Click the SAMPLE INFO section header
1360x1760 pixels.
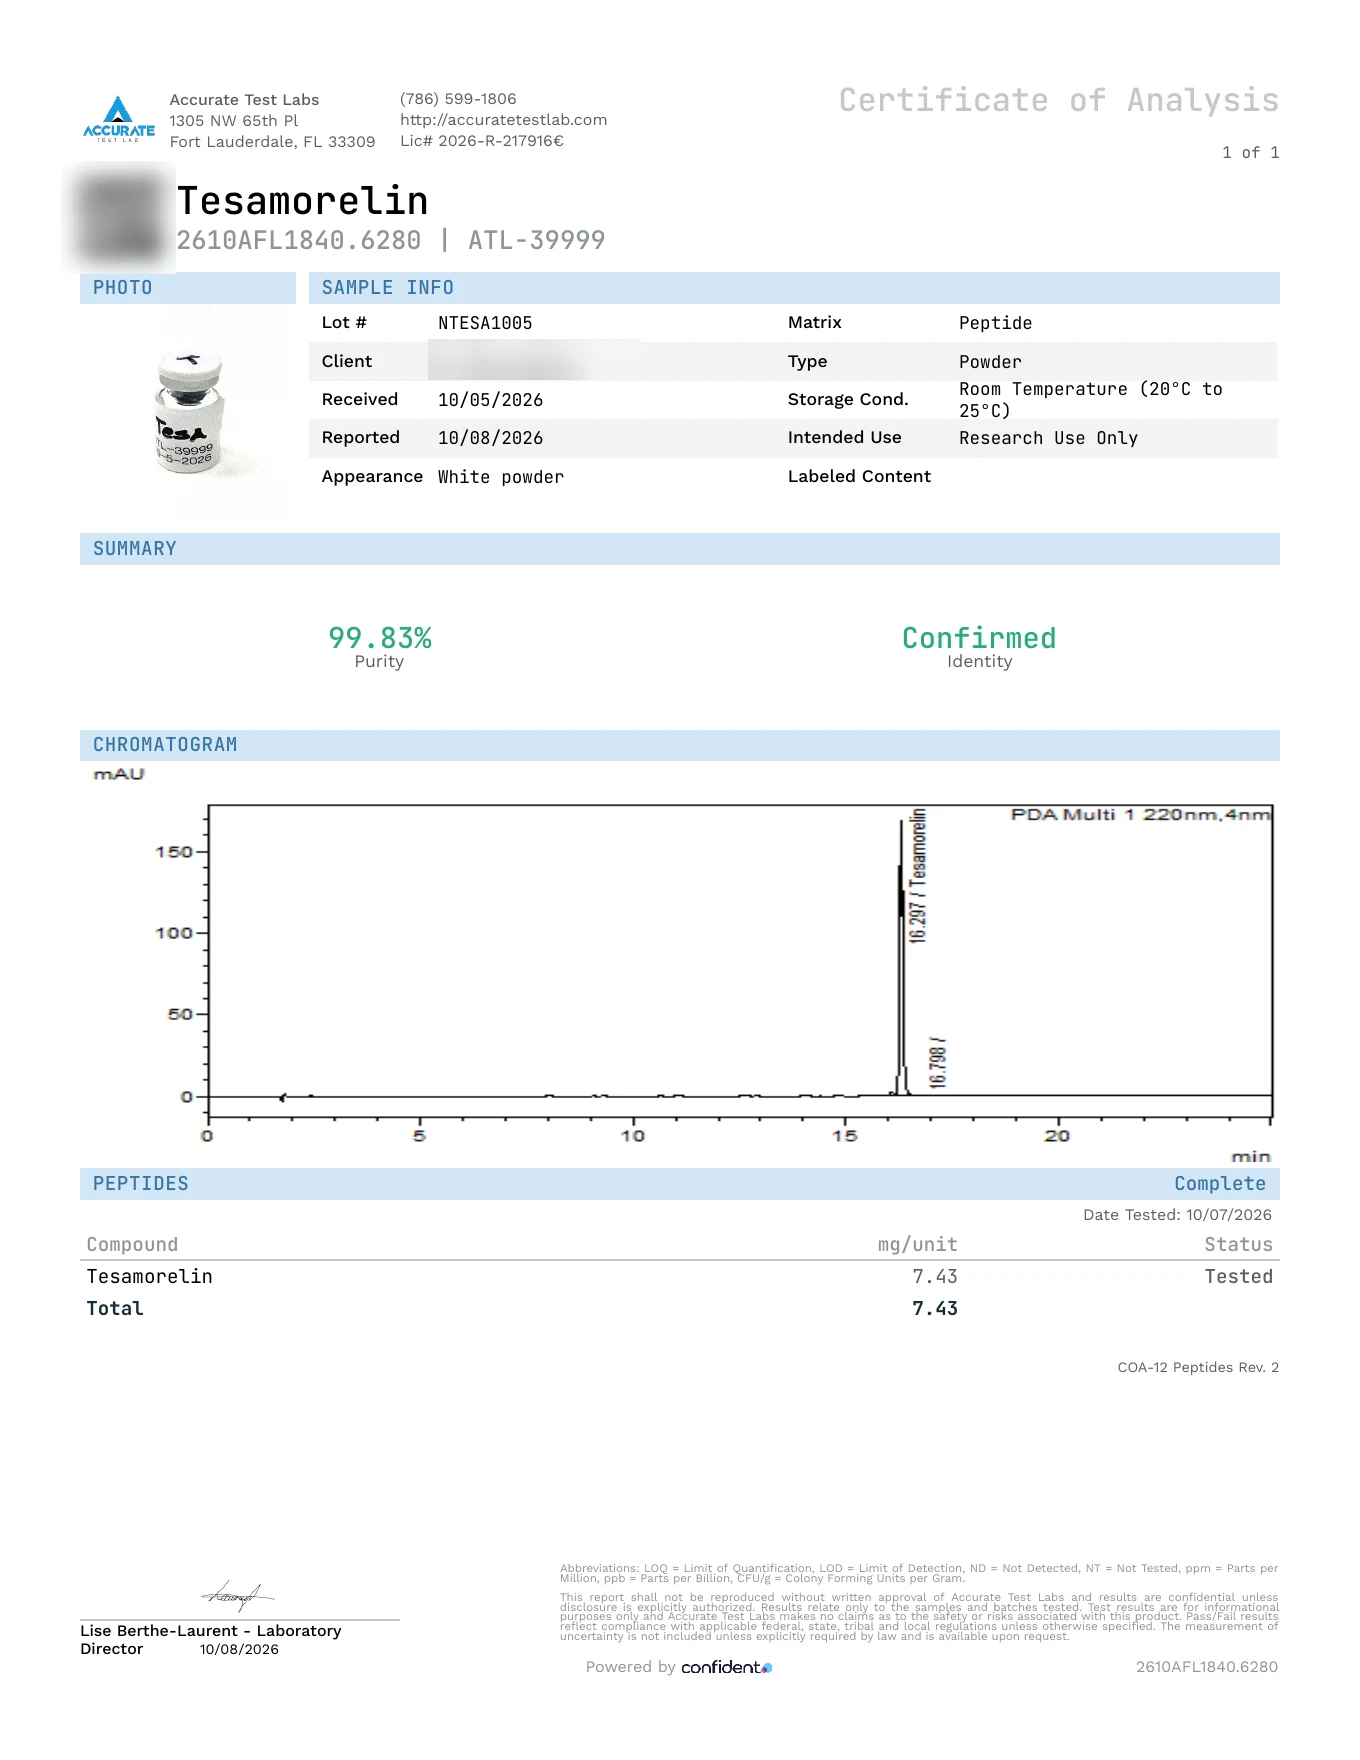(x=794, y=288)
